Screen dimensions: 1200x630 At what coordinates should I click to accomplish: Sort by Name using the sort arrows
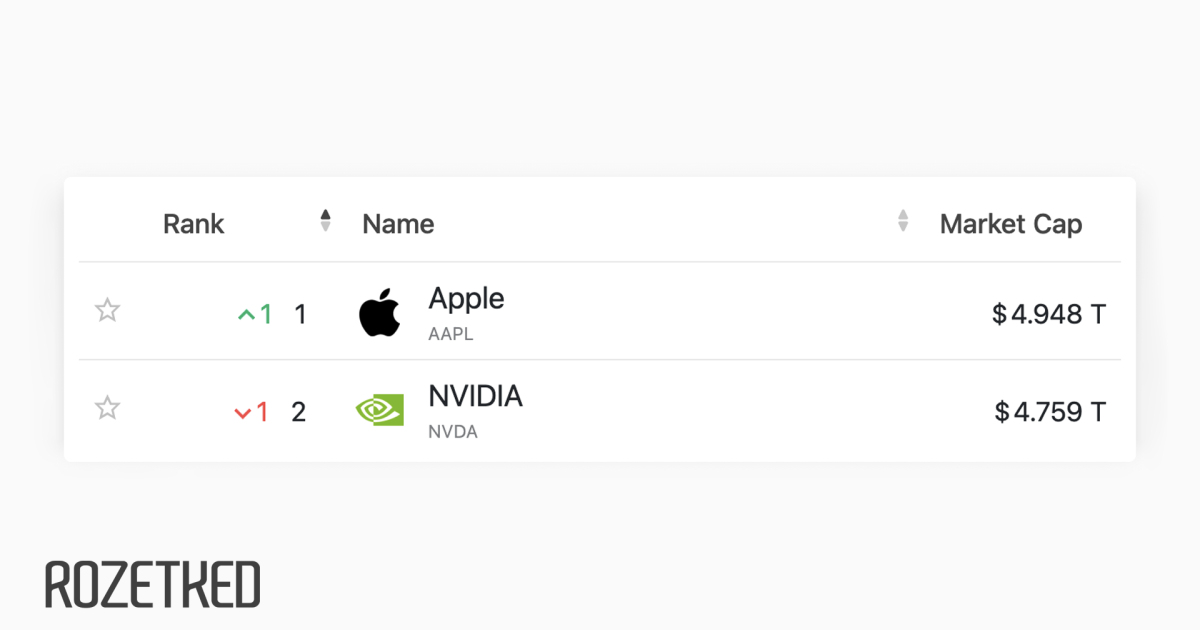pyautogui.click(x=903, y=221)
